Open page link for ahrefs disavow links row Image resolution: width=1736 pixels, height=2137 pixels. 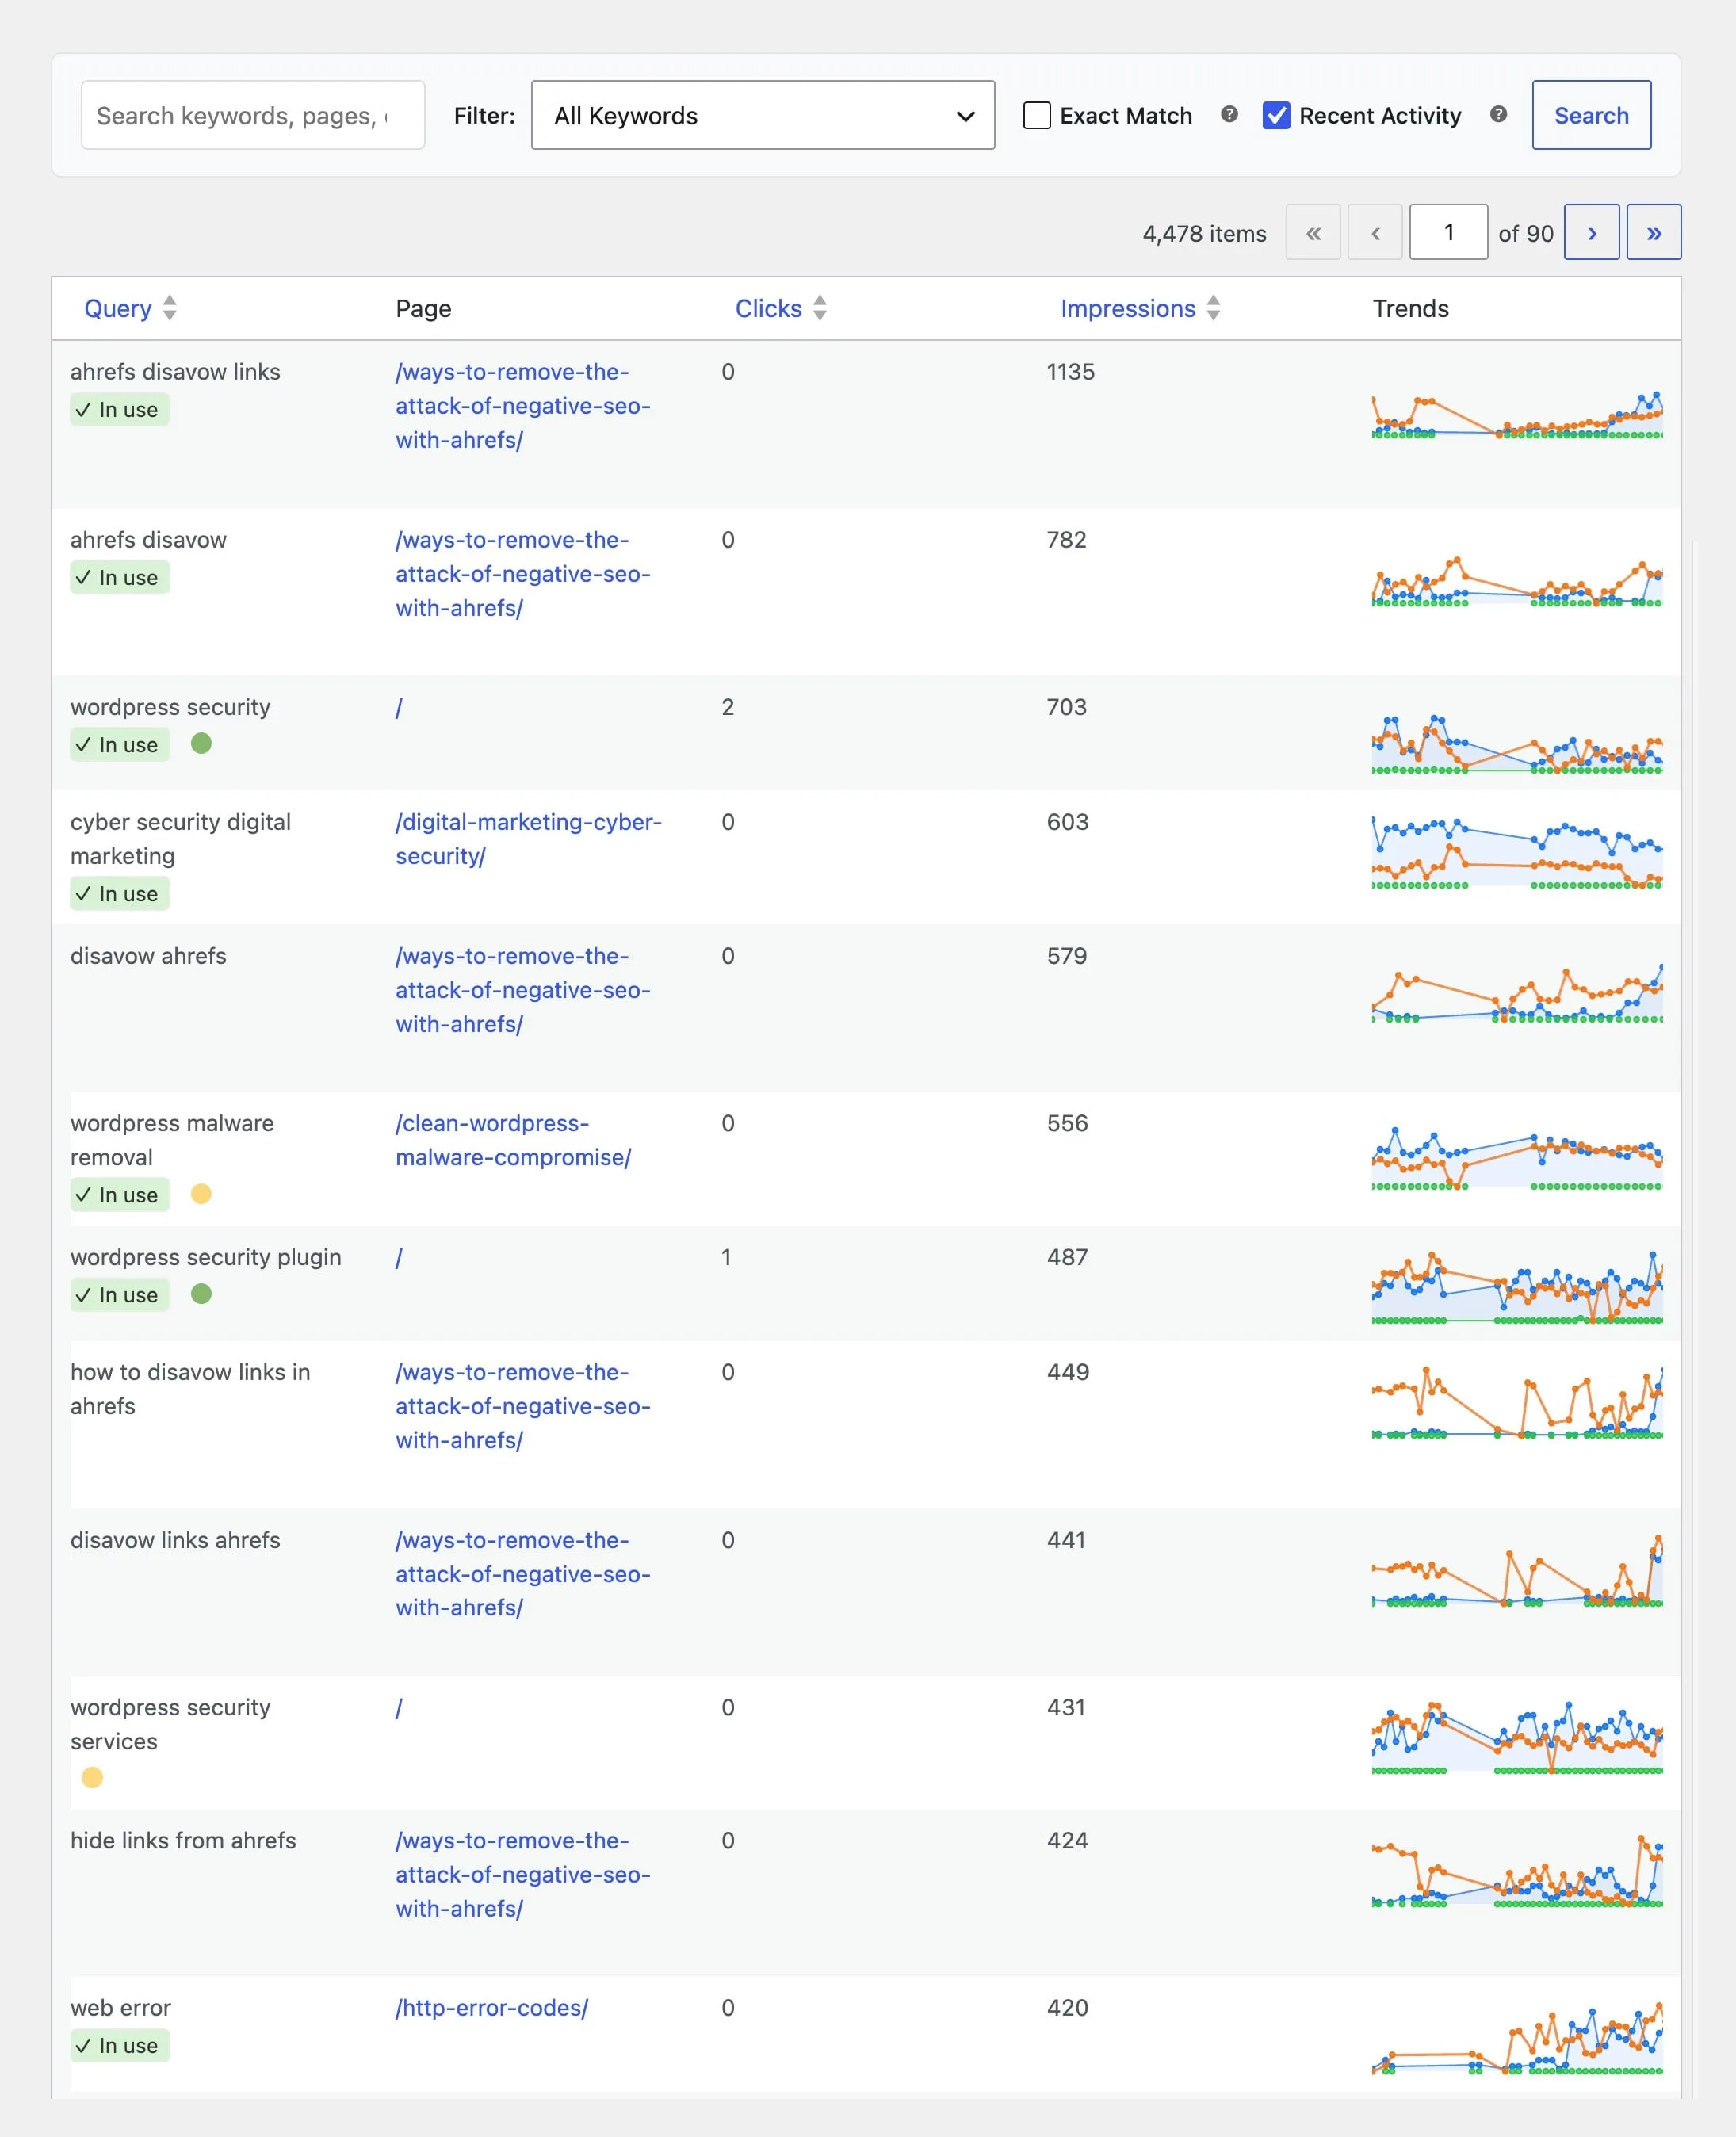pyautogui.click(x=523, y=405)
